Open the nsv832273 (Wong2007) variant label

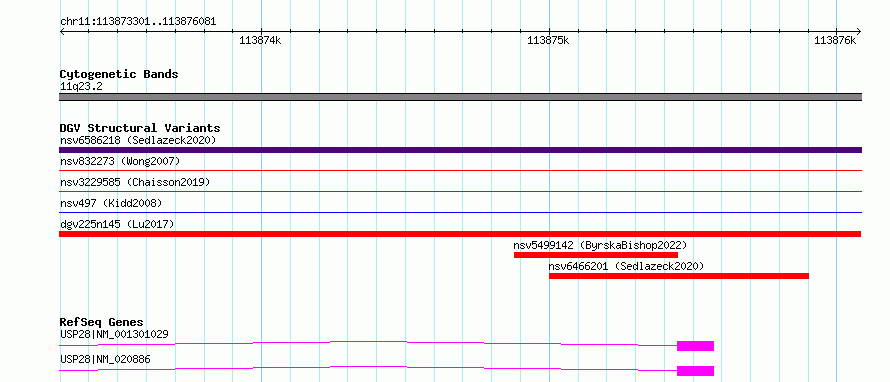click(120, 162)
